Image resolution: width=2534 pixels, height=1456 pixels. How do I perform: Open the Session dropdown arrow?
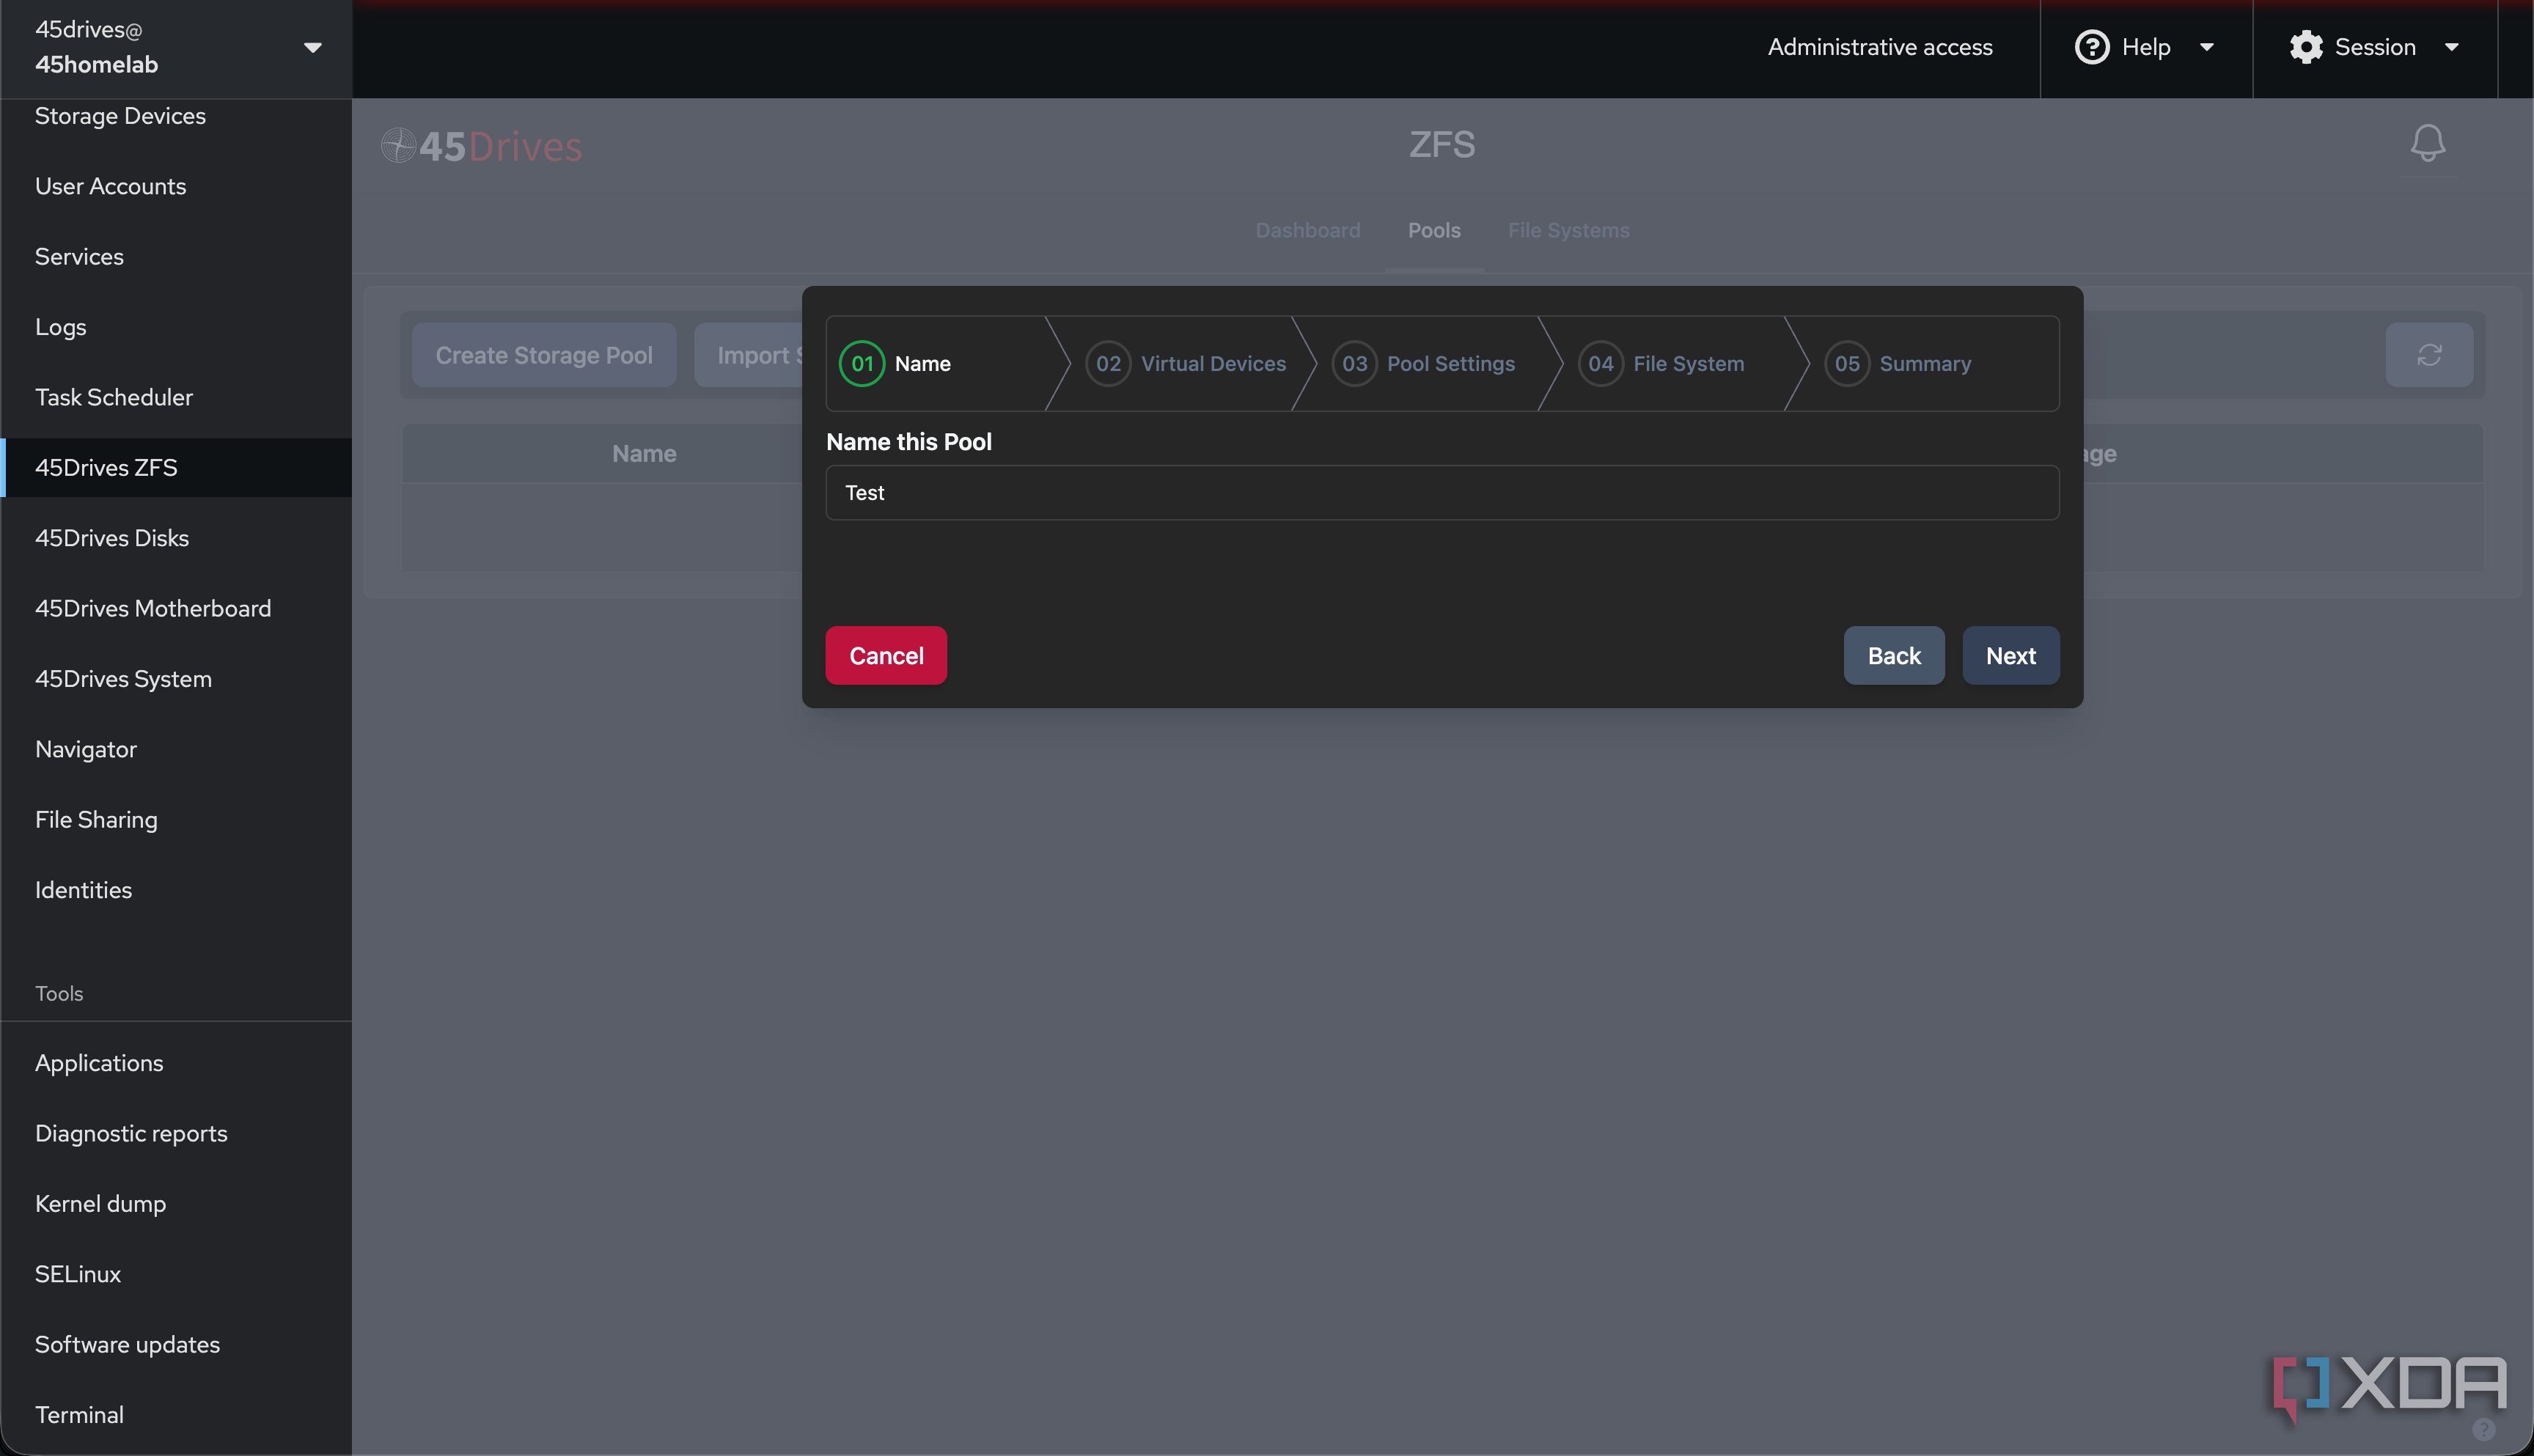(2451, 47)
